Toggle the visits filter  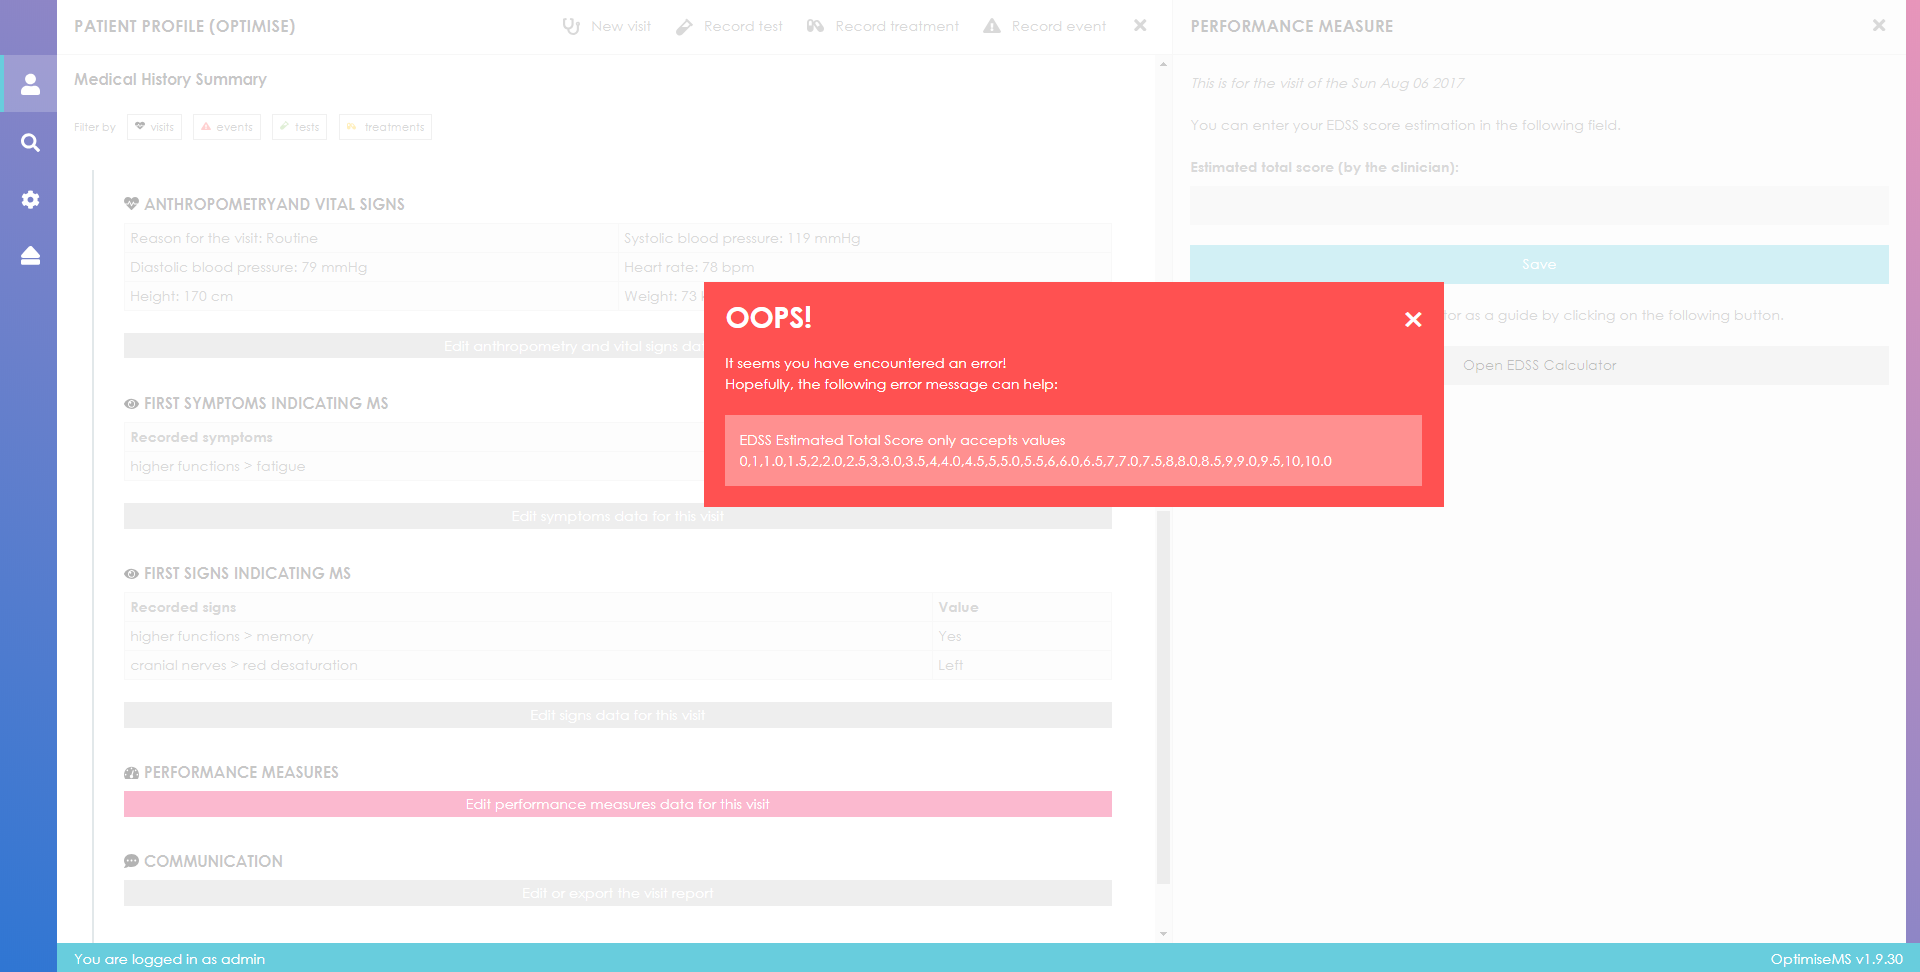tap(154, 127)
